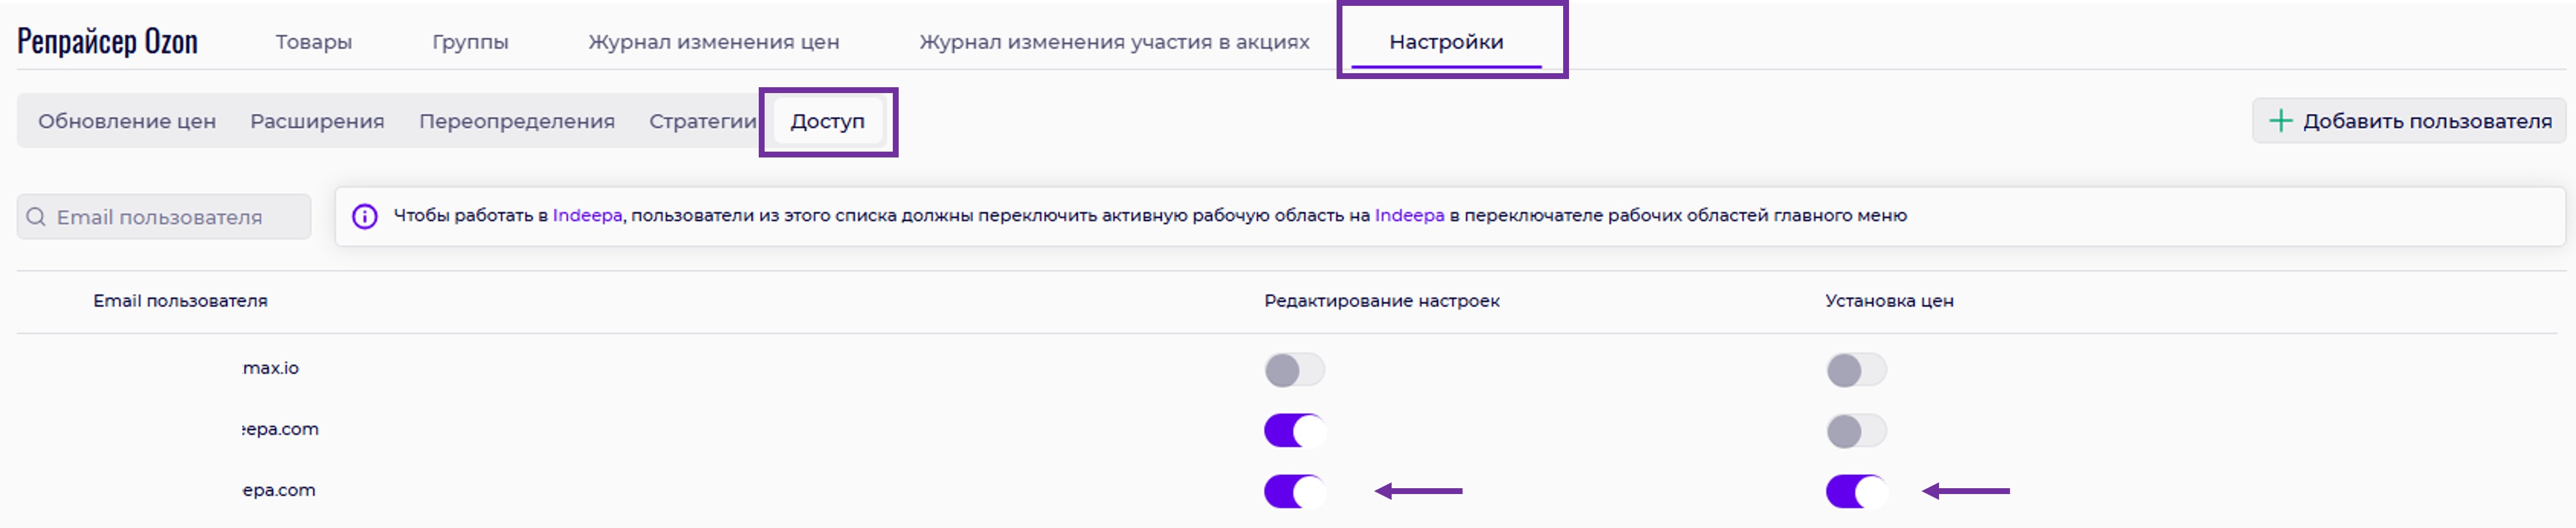Toggle settings editing for max.io user
The height and width of the screenshot is (528, 2576).
pos(1294,370)
